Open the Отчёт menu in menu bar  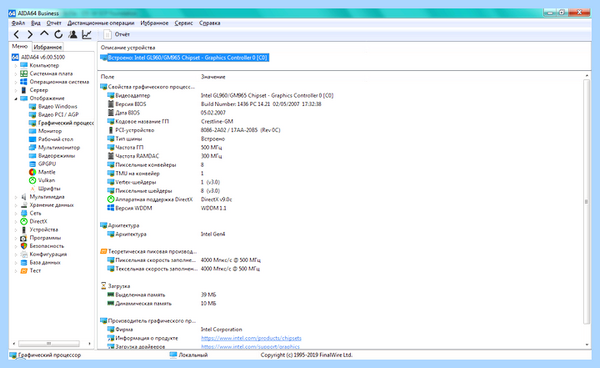tap(54, 23)
